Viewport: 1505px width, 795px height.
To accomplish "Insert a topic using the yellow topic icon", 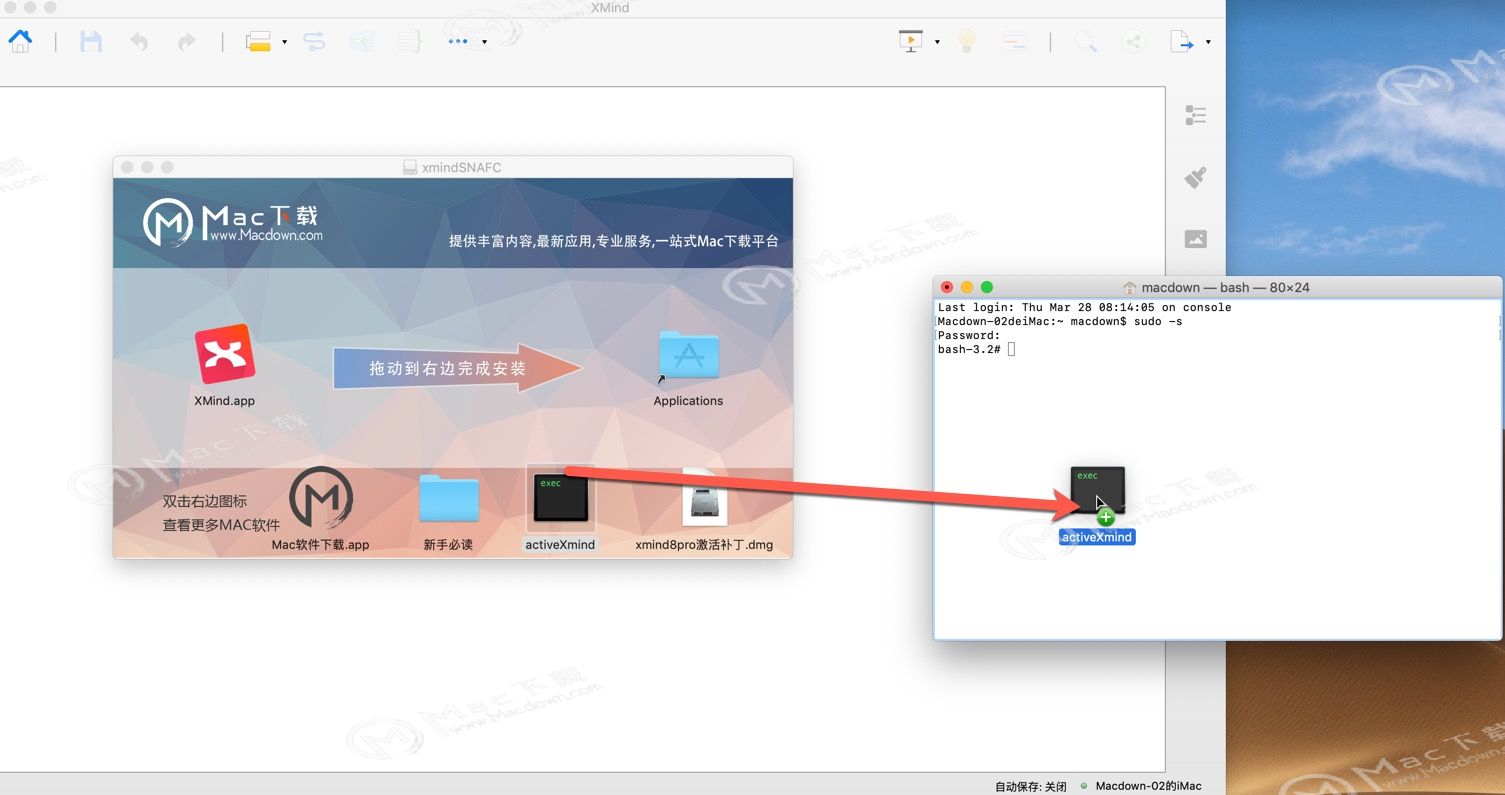I will click(x=259, y=42).
